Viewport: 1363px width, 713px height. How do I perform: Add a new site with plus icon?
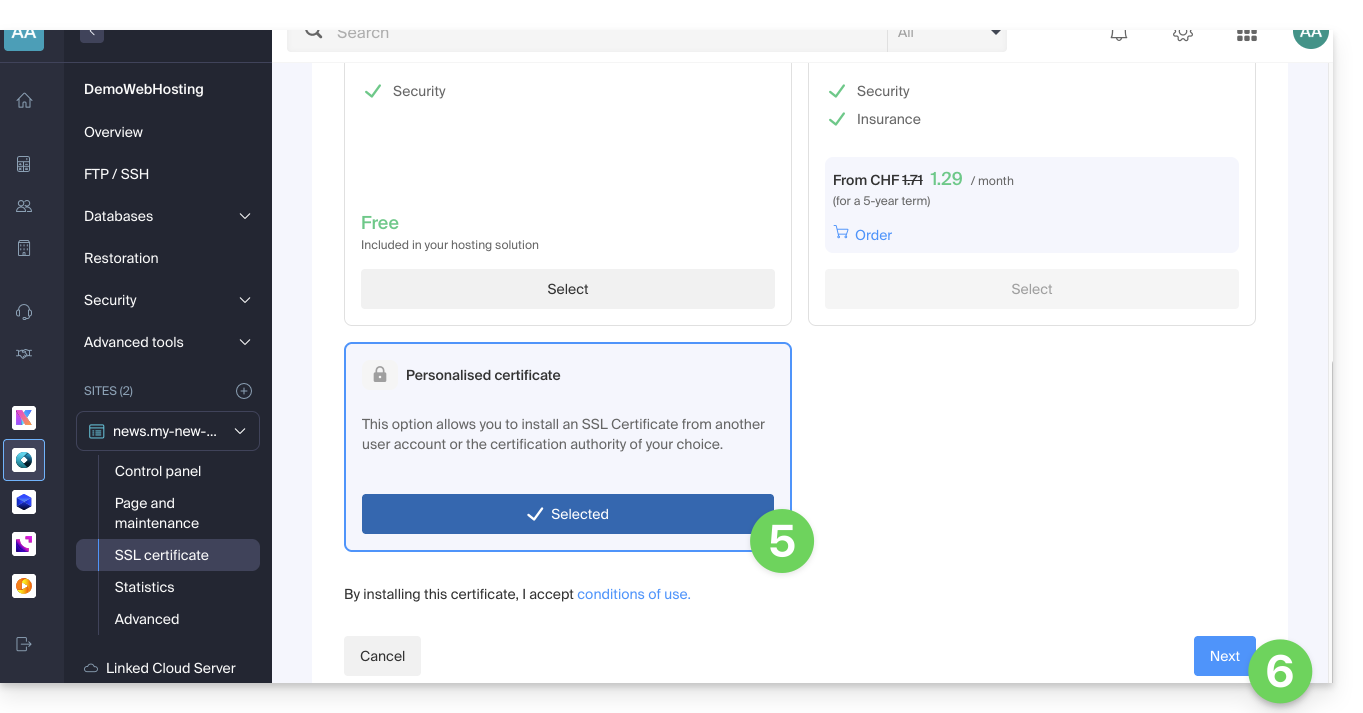point(244,391)
